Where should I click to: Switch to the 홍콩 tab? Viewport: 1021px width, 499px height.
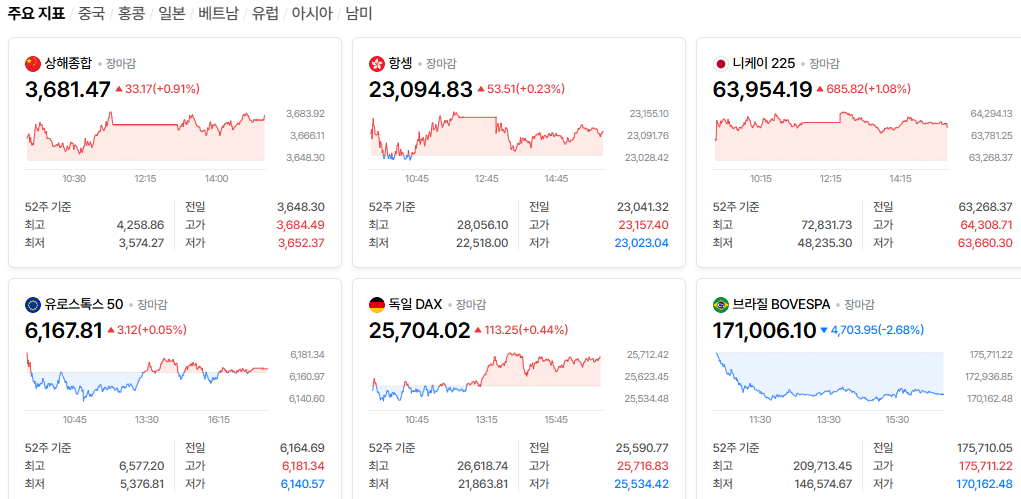click(x=132, y=14)
